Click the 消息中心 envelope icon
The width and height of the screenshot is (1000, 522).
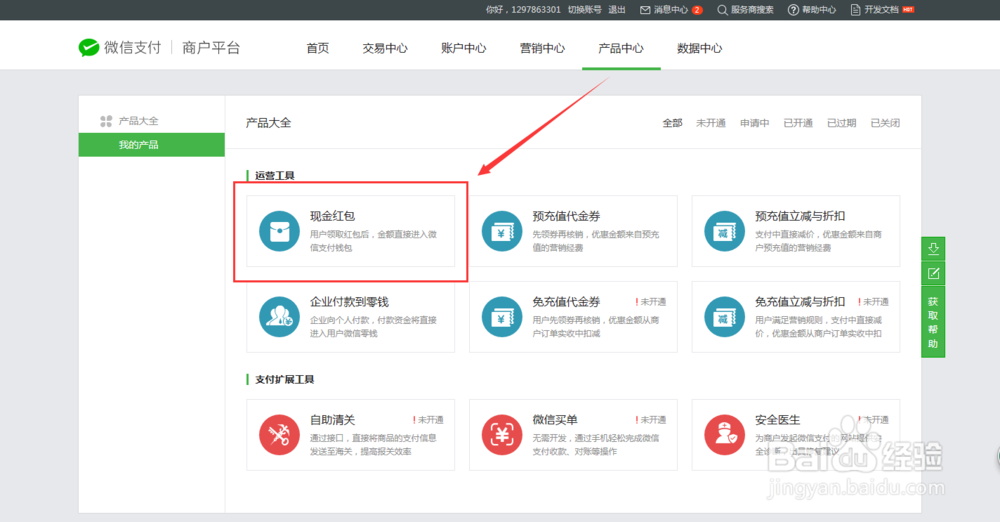coord(645,10)
